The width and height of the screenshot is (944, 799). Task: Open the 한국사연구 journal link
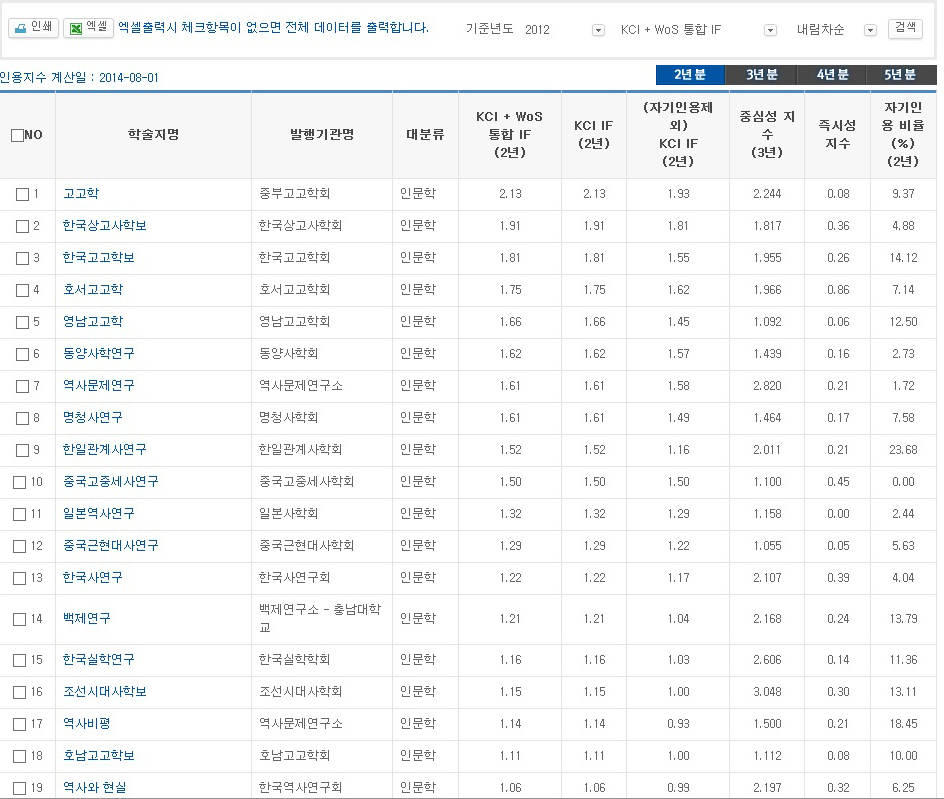(x=93, y=577)
